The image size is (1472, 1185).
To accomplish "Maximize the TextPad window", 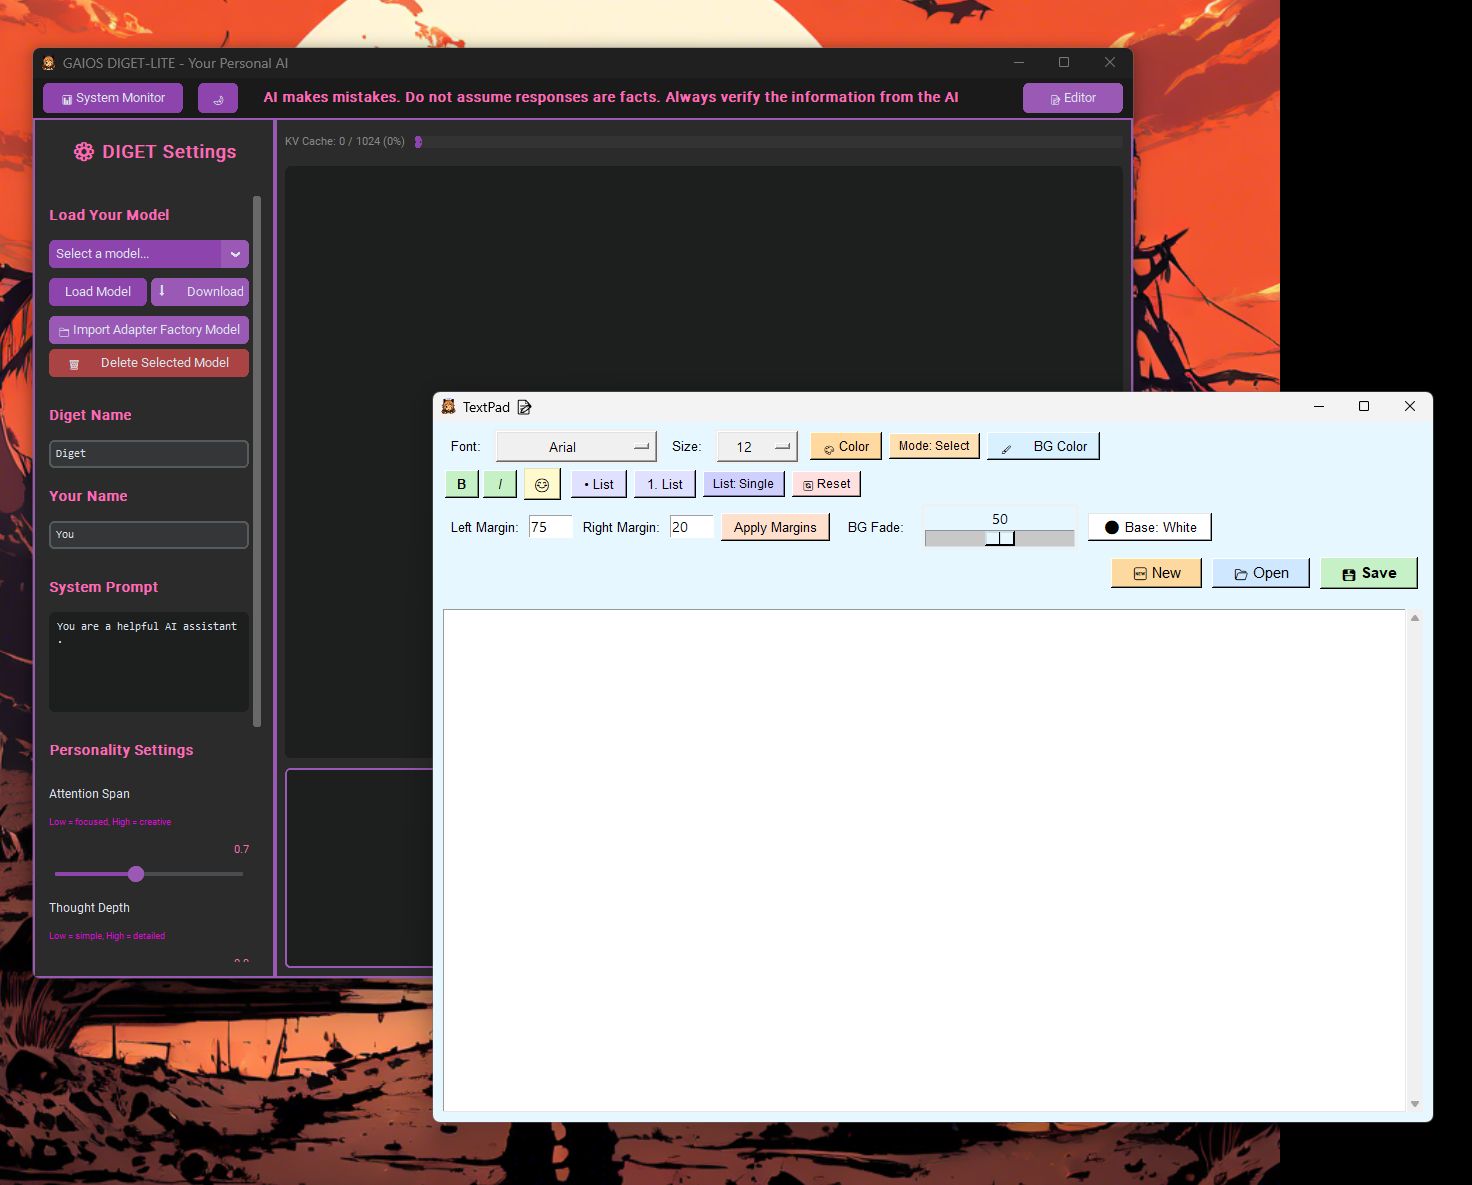I will pos(1364,406).
